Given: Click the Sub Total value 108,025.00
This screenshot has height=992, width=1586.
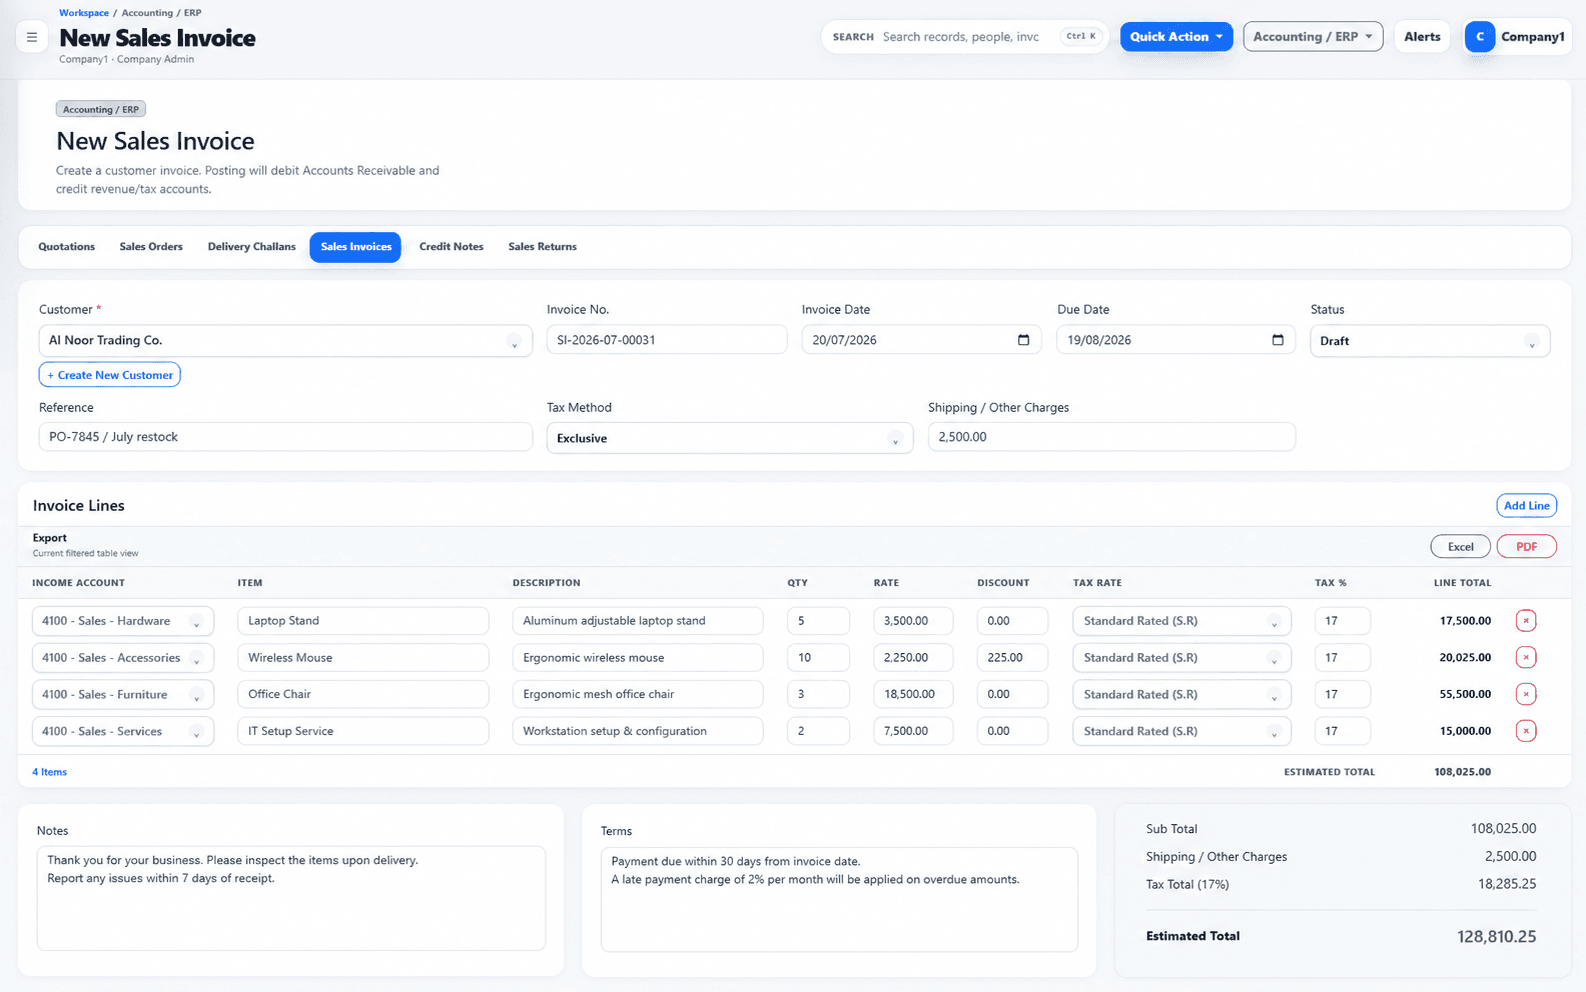Looking at the screenshot, I should (1503, 829).
